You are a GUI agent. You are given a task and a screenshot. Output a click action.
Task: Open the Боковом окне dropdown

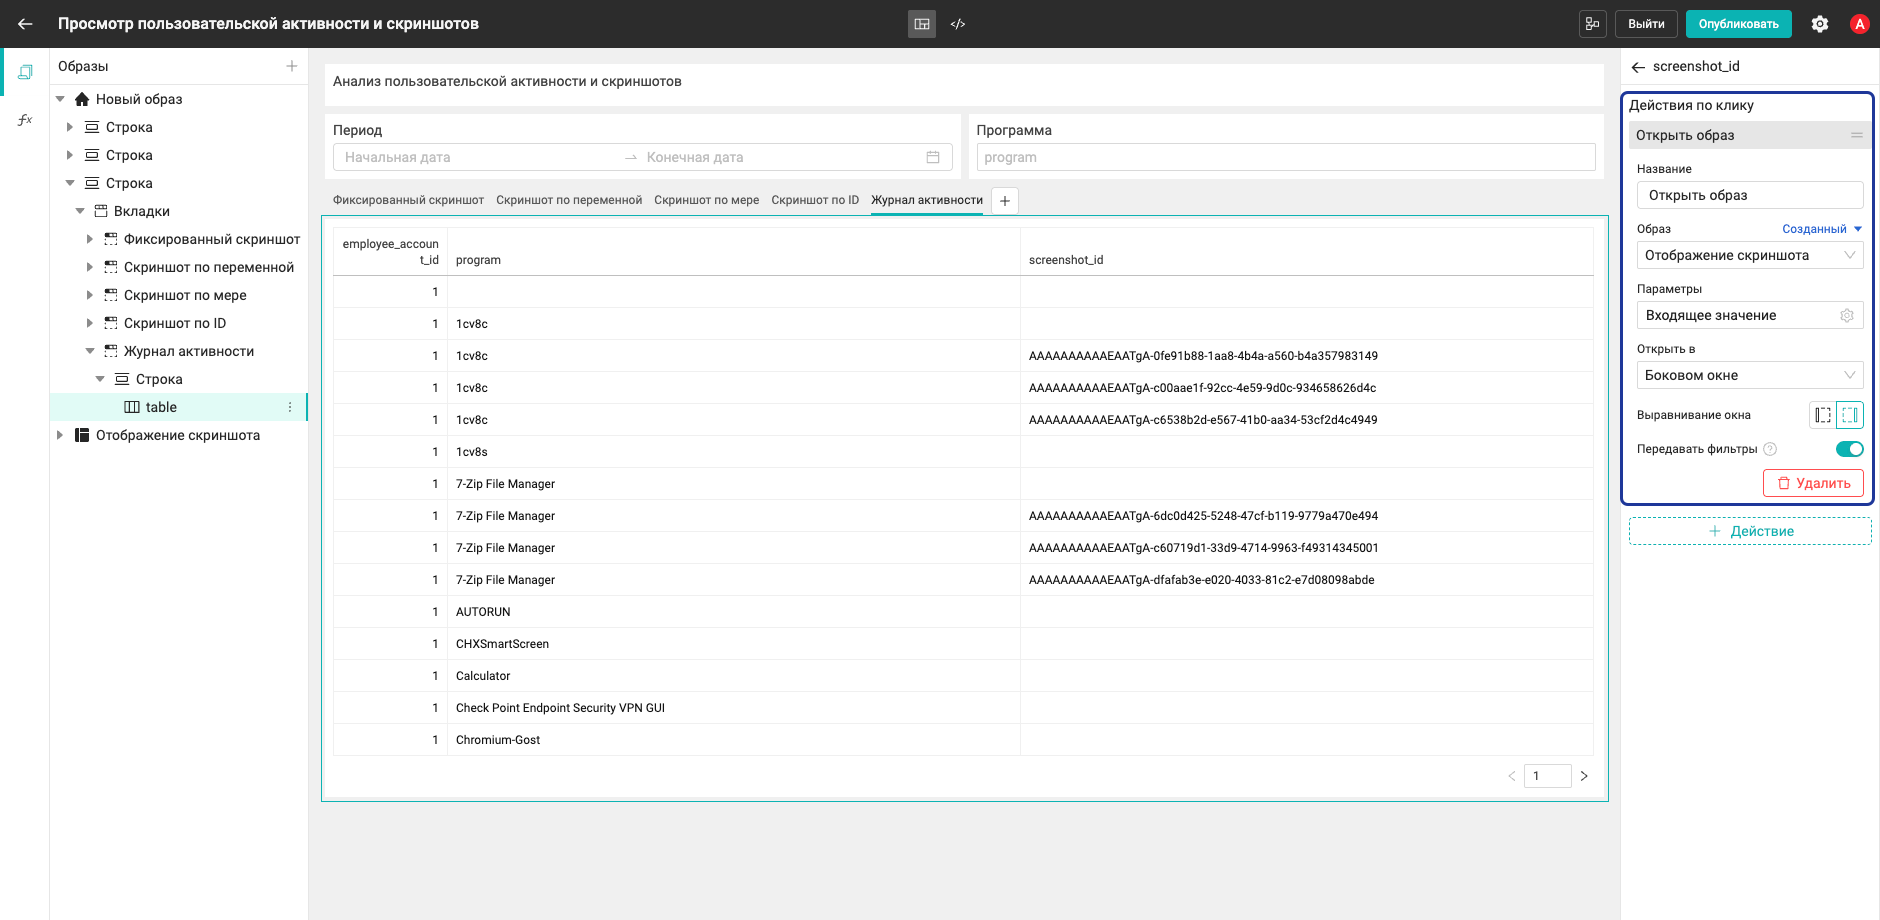(1750, 375)
